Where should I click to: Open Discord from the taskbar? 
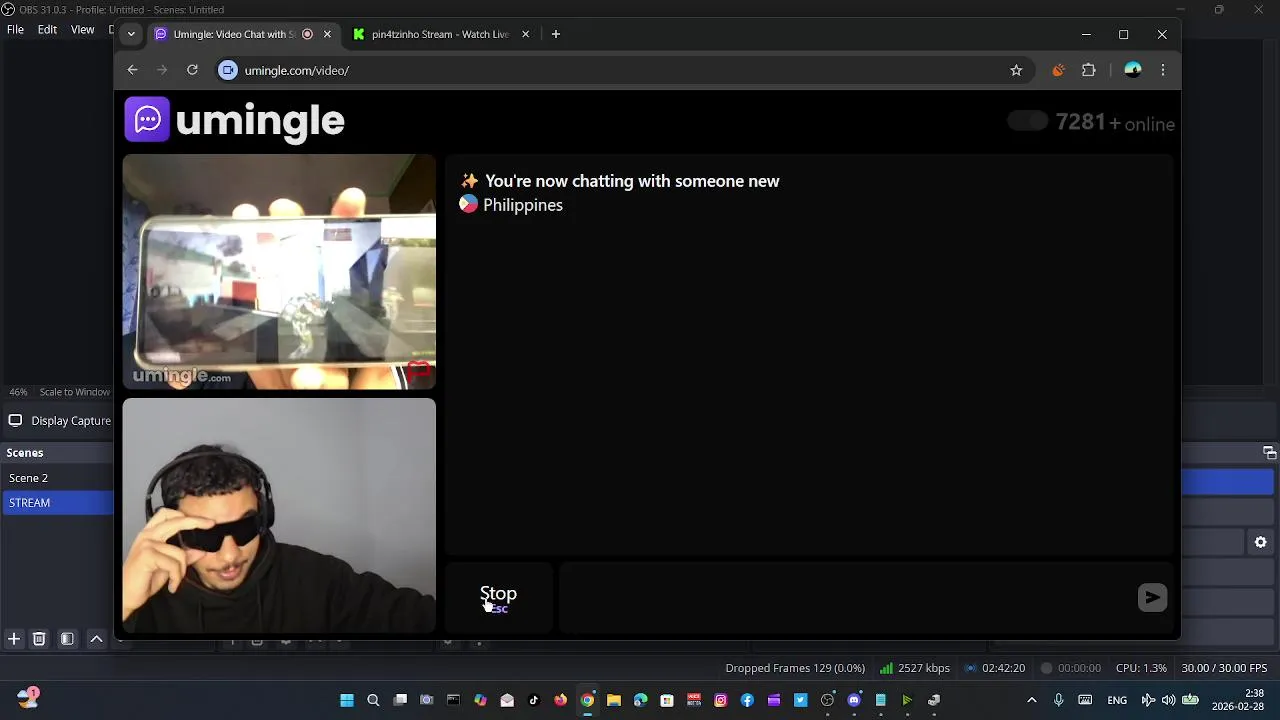tap(854, 700)
